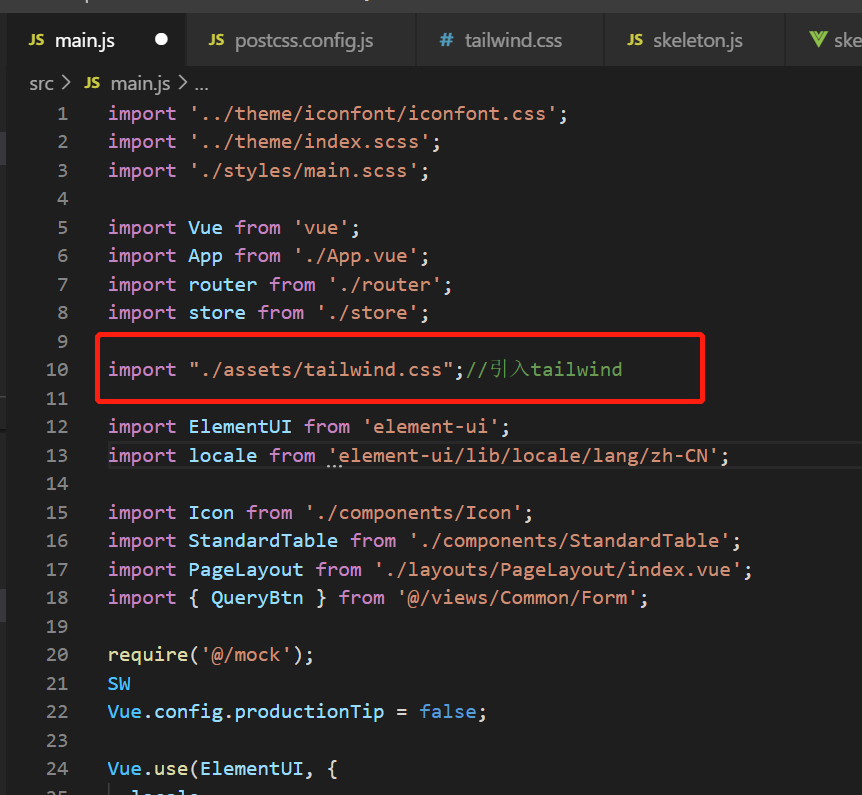Image resolution: width=862 pixels, height=795 pixels.
Task: Click productionTip on line 22
Action: point(309,712)
